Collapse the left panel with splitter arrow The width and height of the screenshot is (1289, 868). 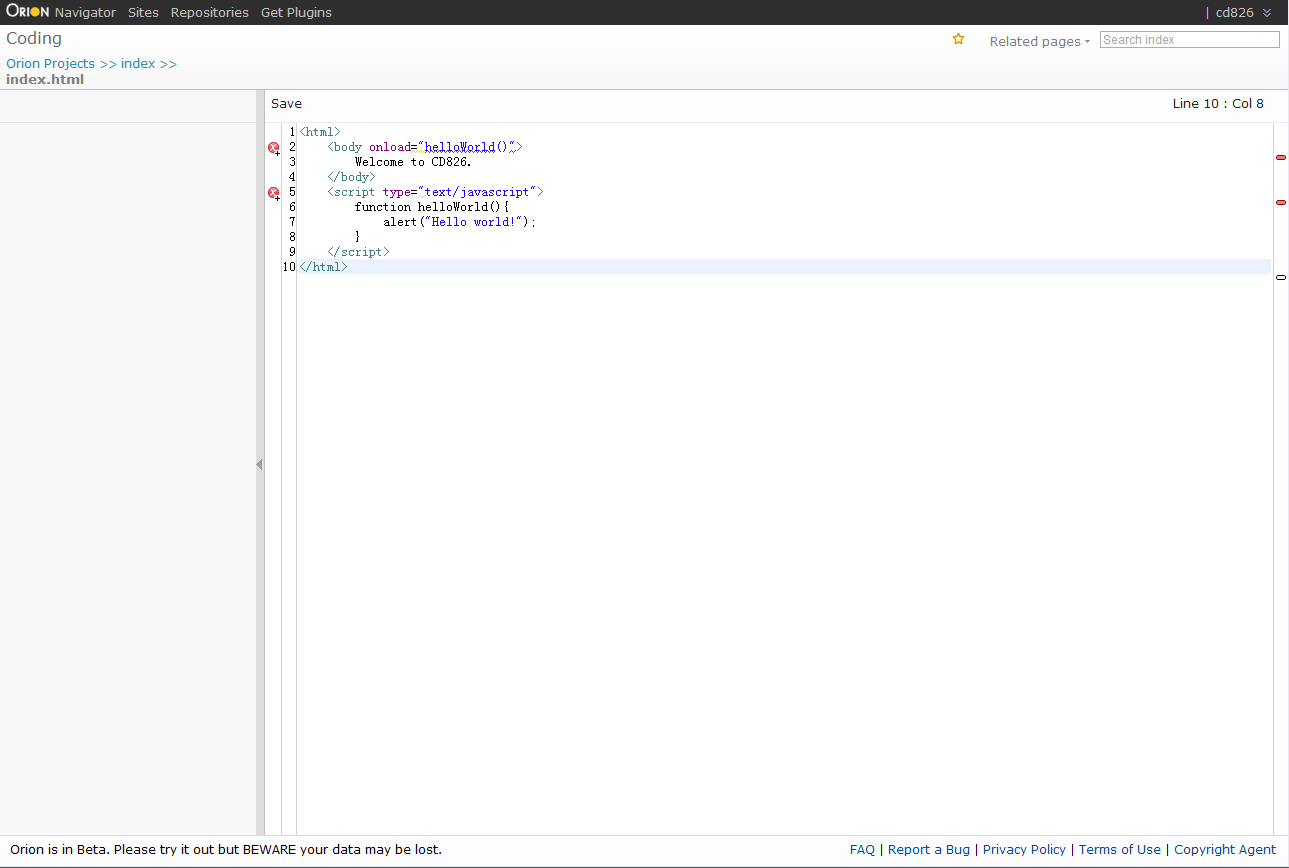pyautogui.click(x=260, y=464)
